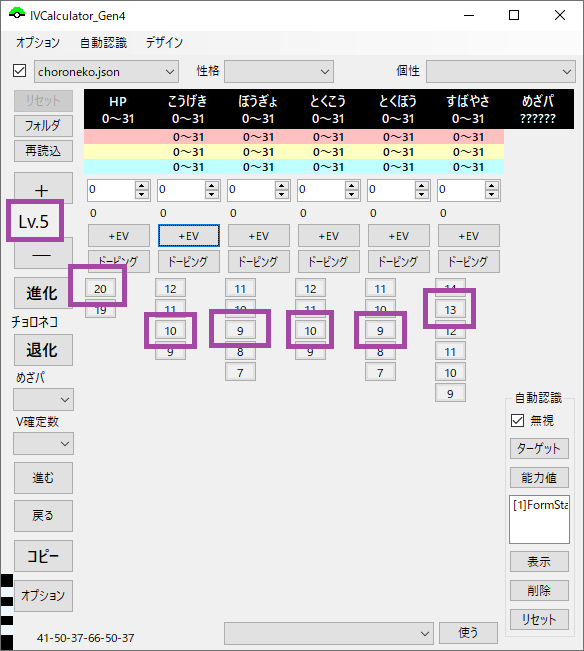This screenshot has width=584, height=651.
Task: Click the ターゲット target button
Action: tap(539, 448)
